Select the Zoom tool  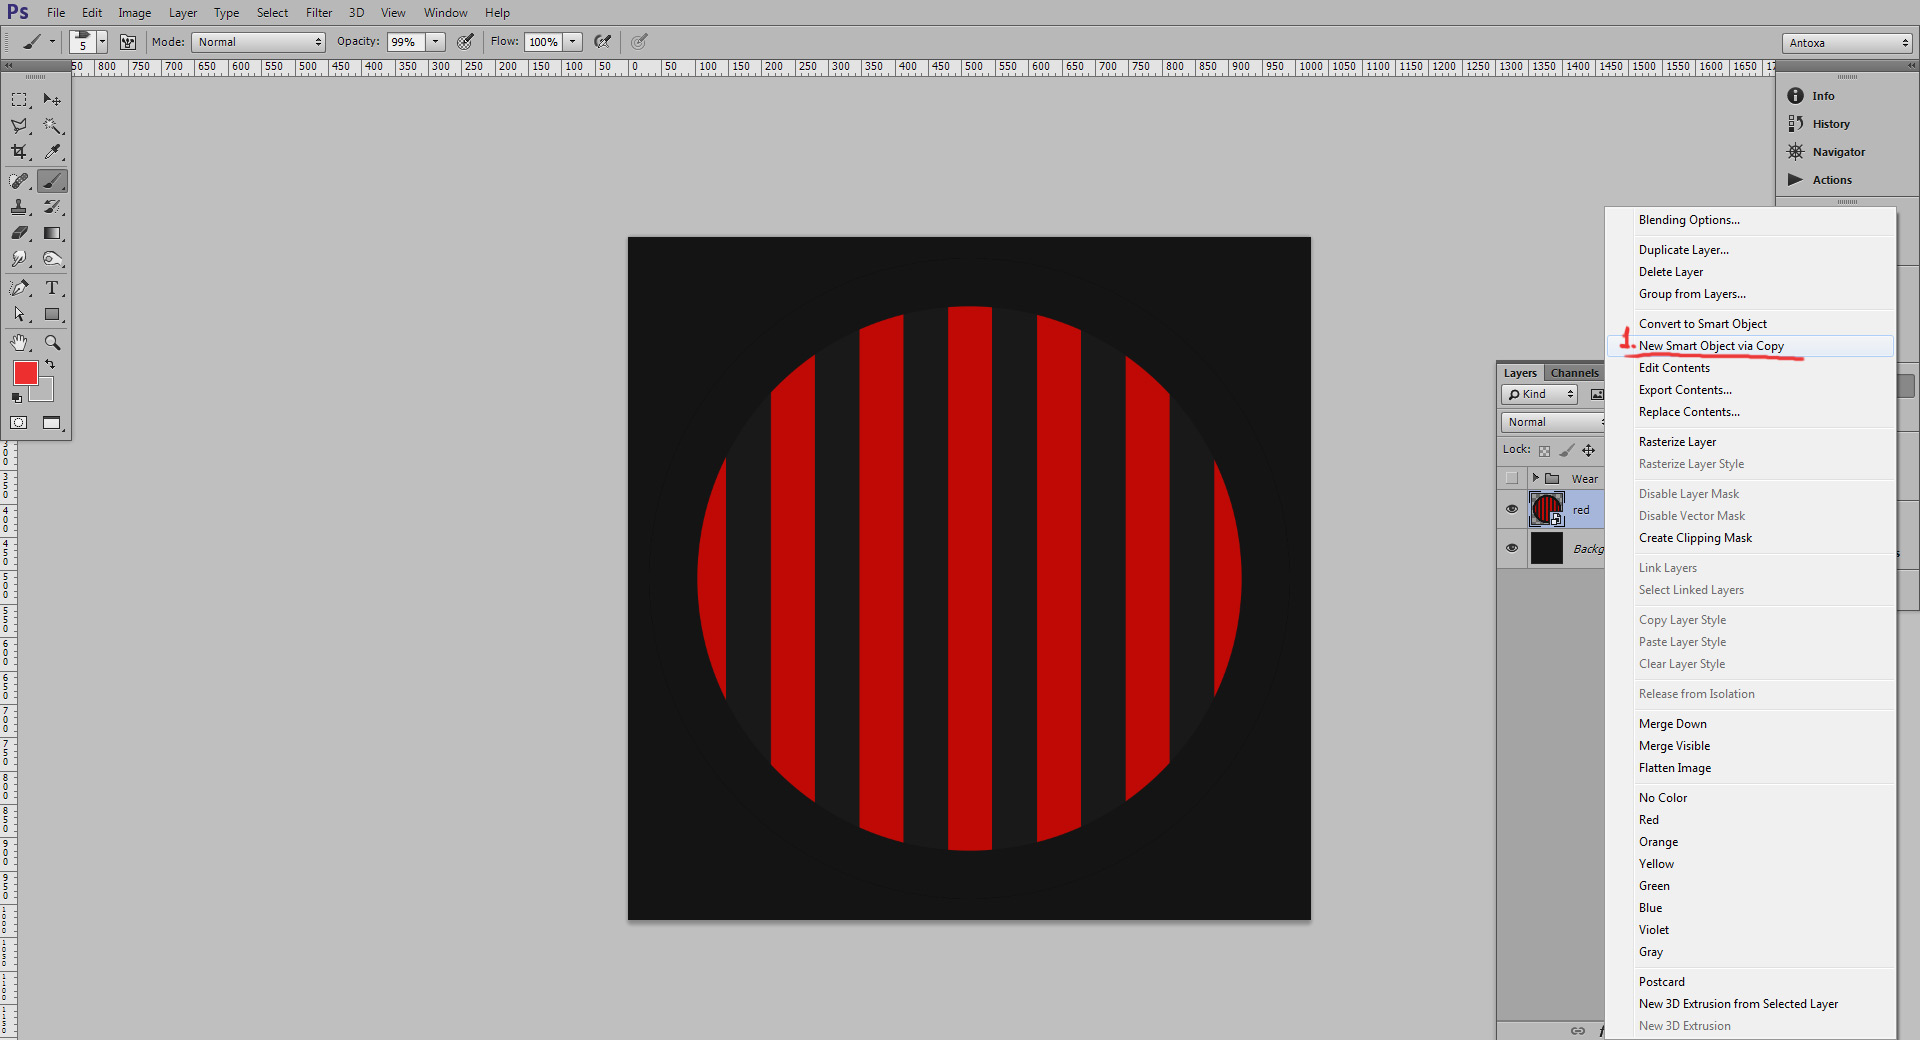[x=52, y=343]
